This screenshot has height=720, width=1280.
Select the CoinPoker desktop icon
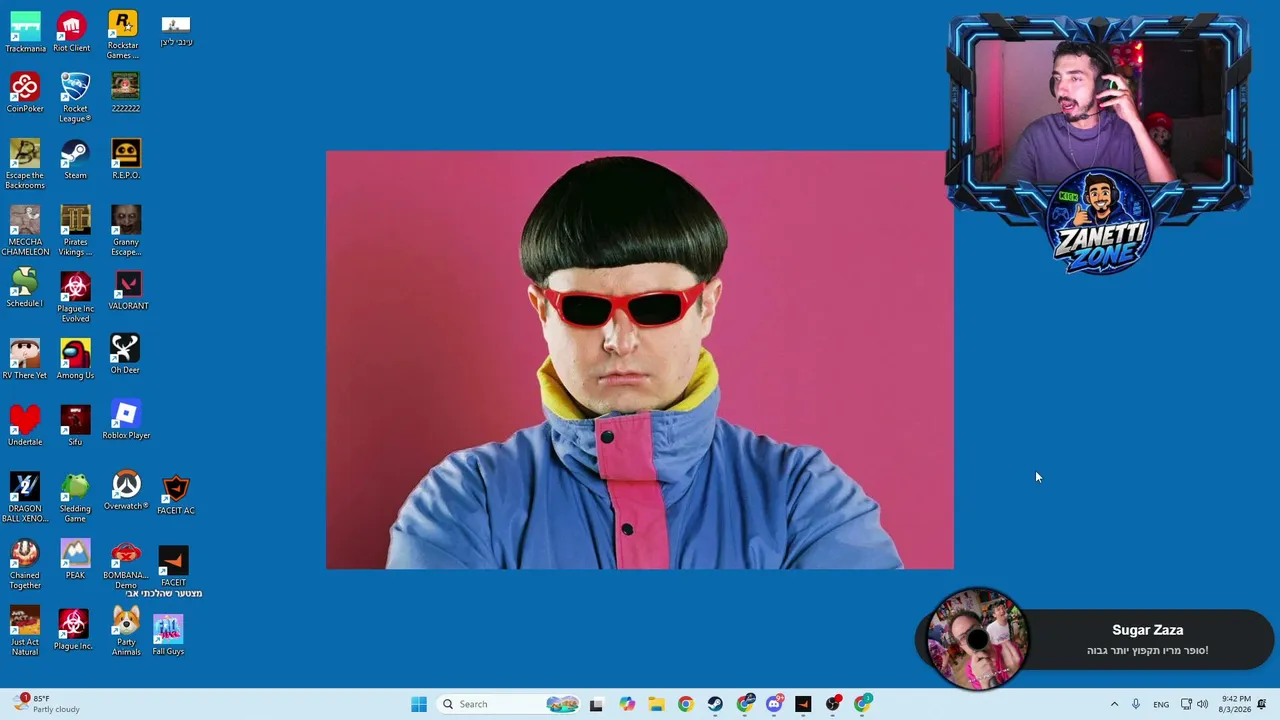25,92
